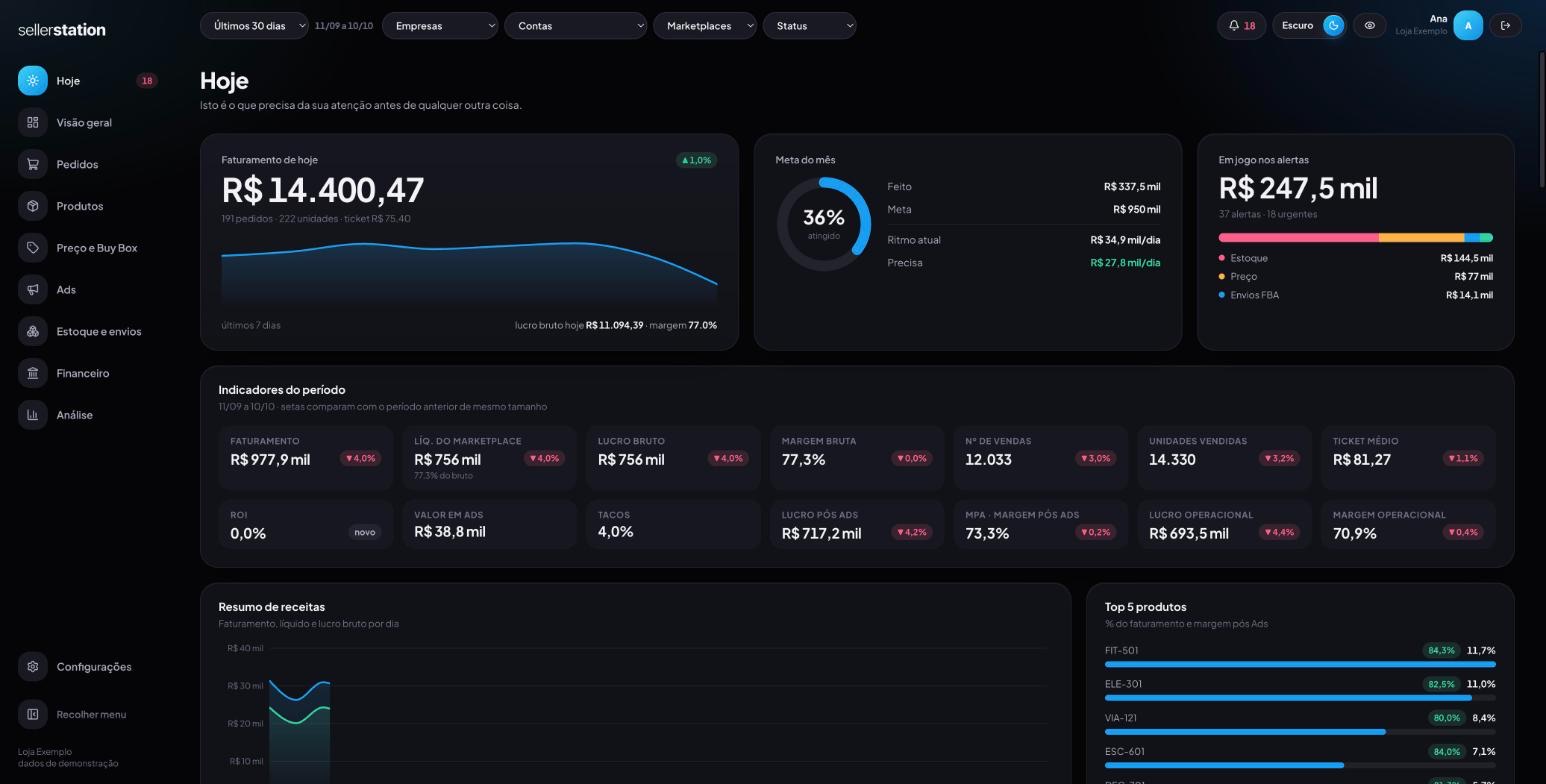The image size is (1546, 784).
Task: Open Estoque e envios boxes icon
Action: (x=33, y=332)
